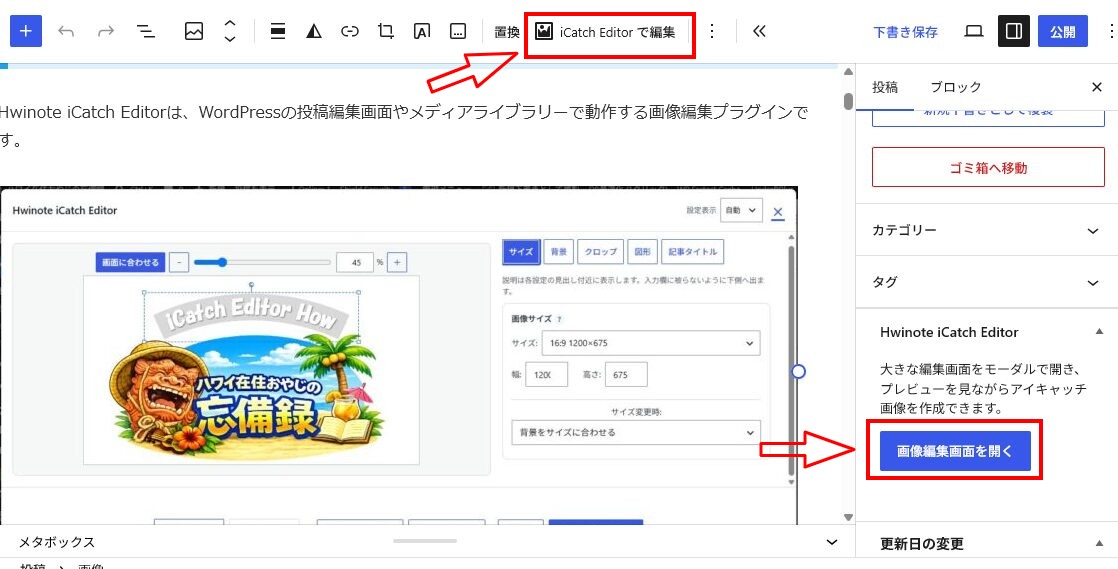1118x569 pixels.
Task: Collapse the Hwinote iCatch Editor panel
Action: point(1099,332)
